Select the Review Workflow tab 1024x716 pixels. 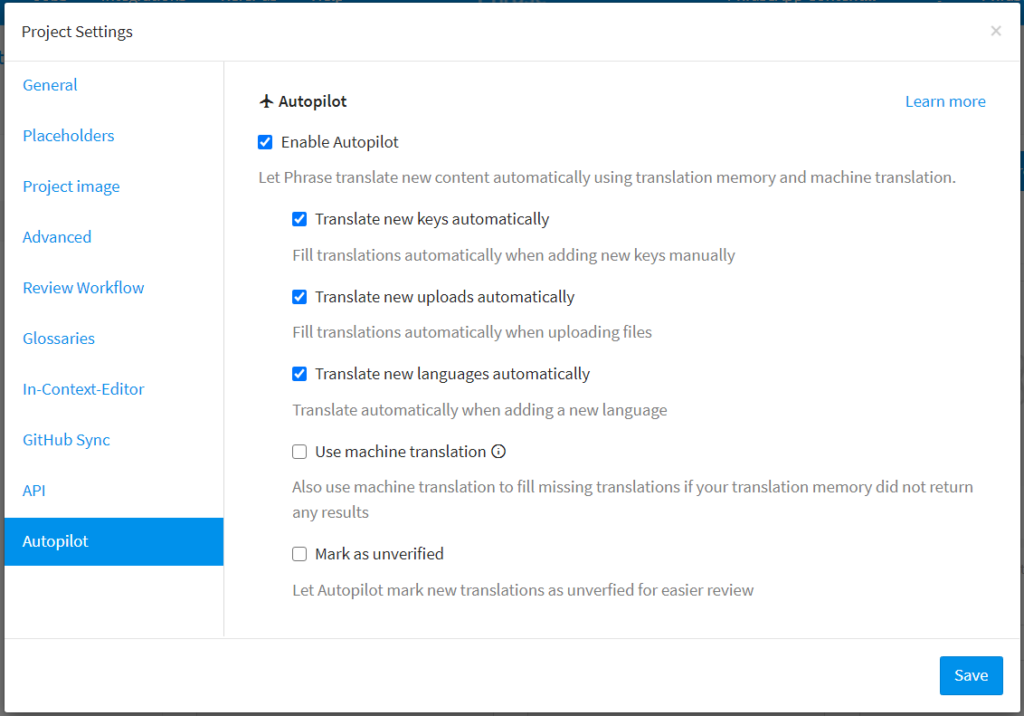(x=83, y=288)
